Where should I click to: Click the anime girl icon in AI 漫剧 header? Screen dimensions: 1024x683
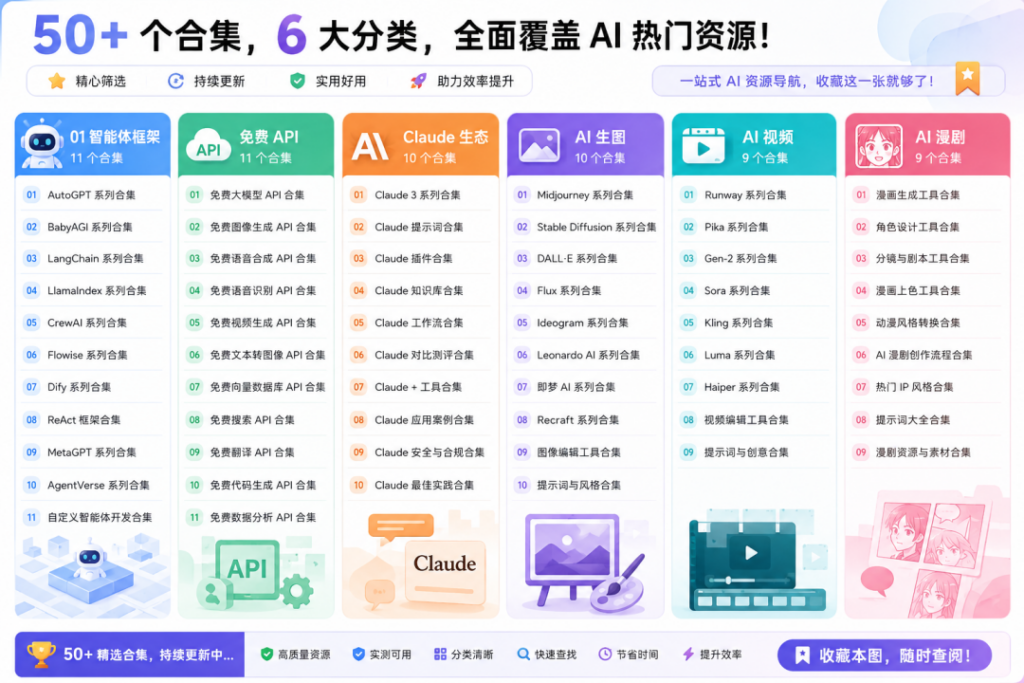(x=878, y=146)
